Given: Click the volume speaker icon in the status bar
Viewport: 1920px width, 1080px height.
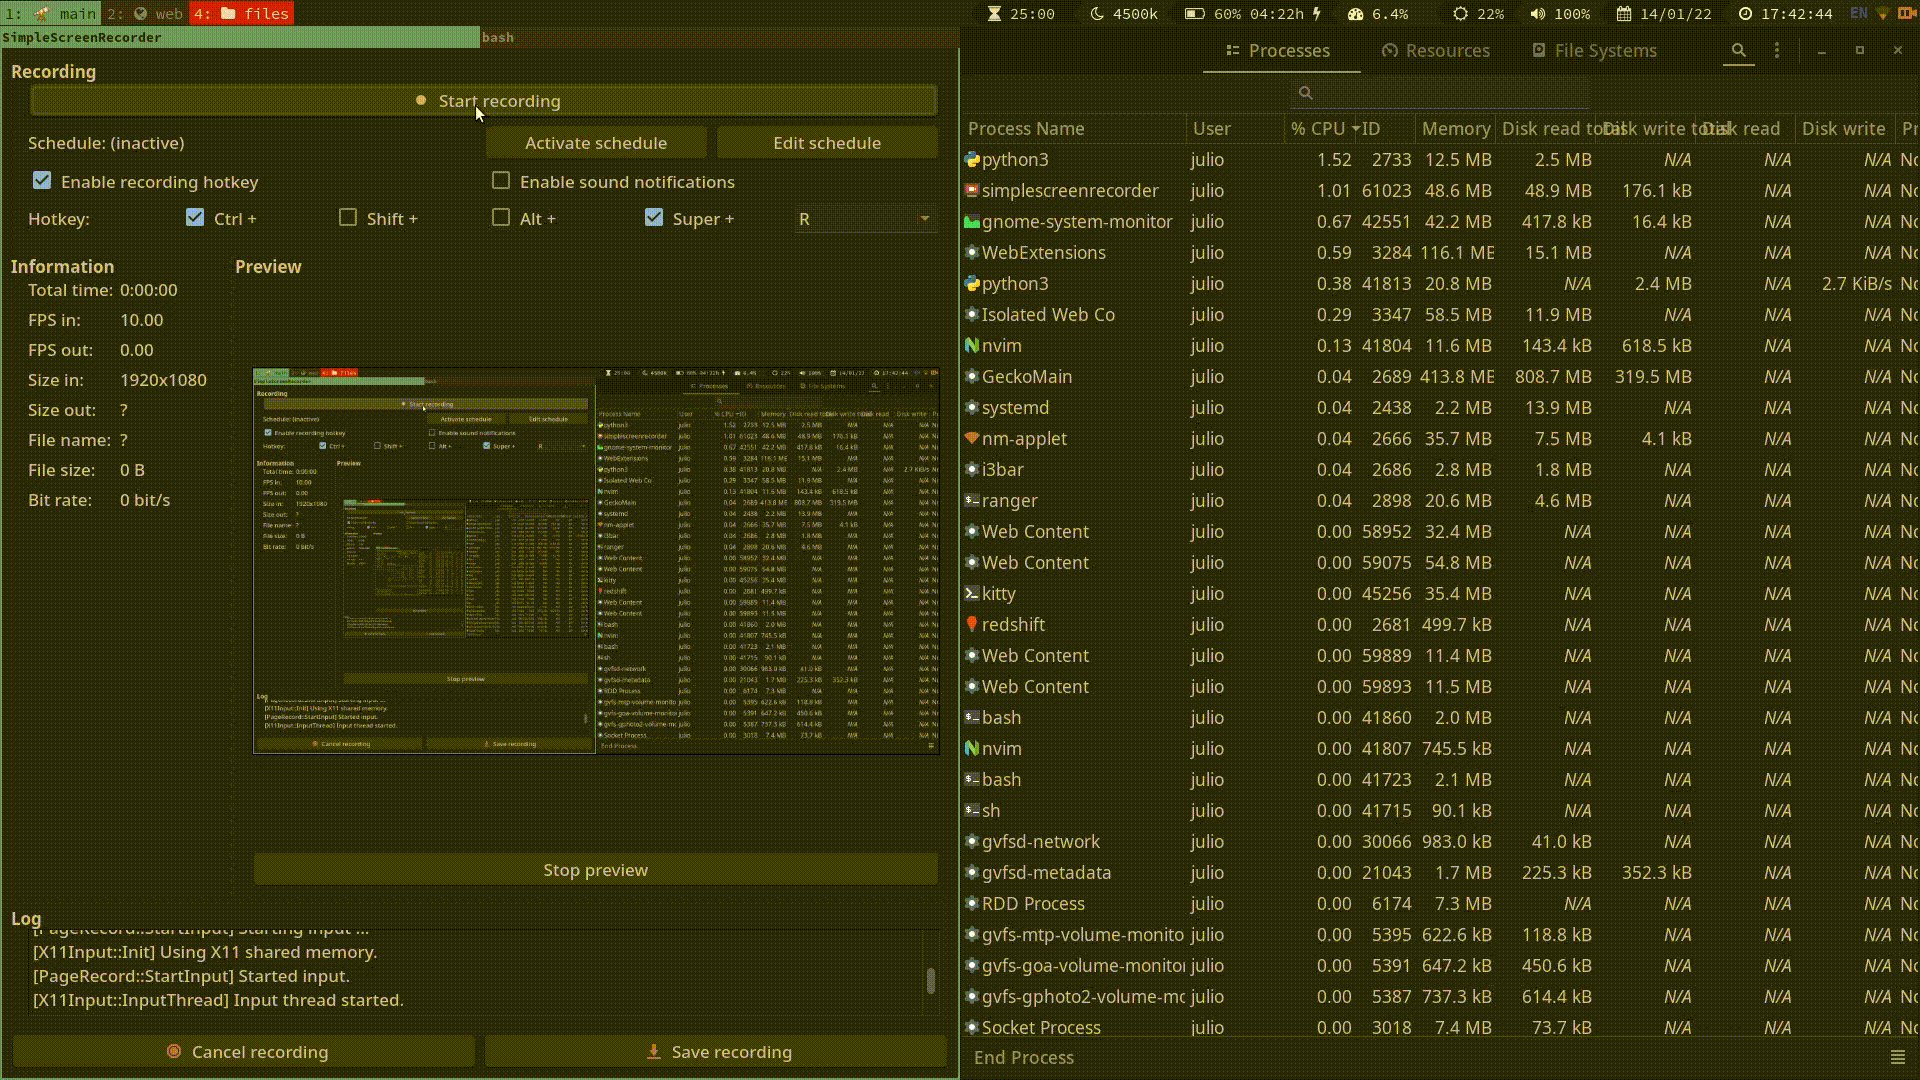Looking at the screenshot, I should coord(1535,14).
